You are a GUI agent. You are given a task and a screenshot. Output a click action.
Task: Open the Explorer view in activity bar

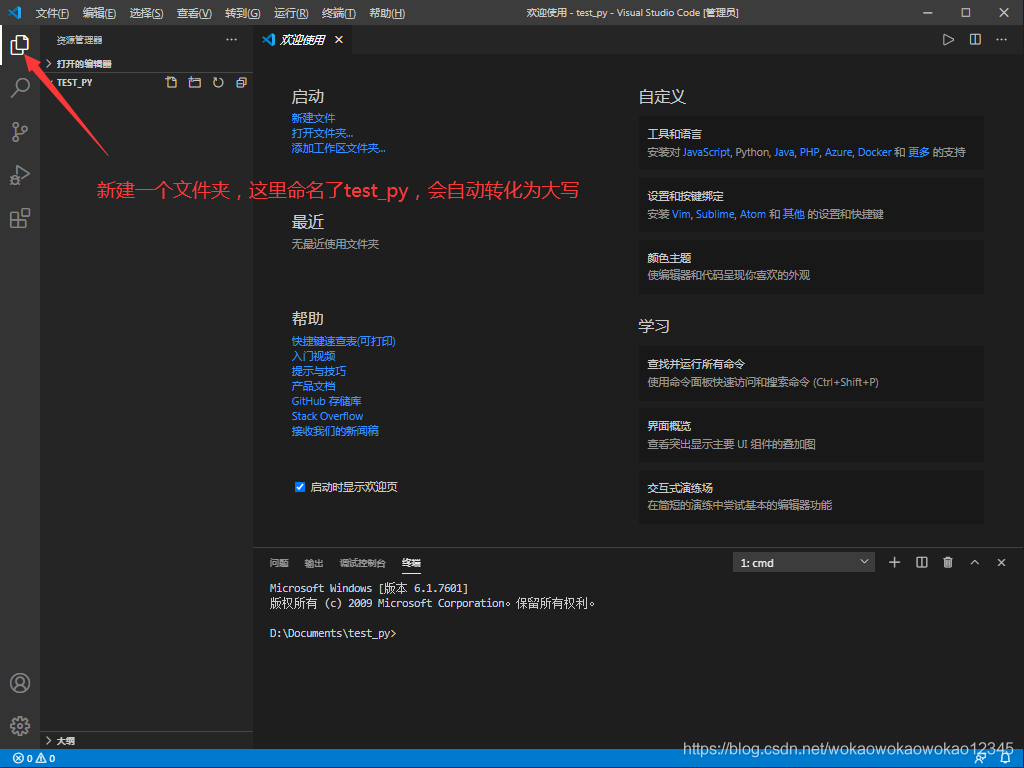20,44
